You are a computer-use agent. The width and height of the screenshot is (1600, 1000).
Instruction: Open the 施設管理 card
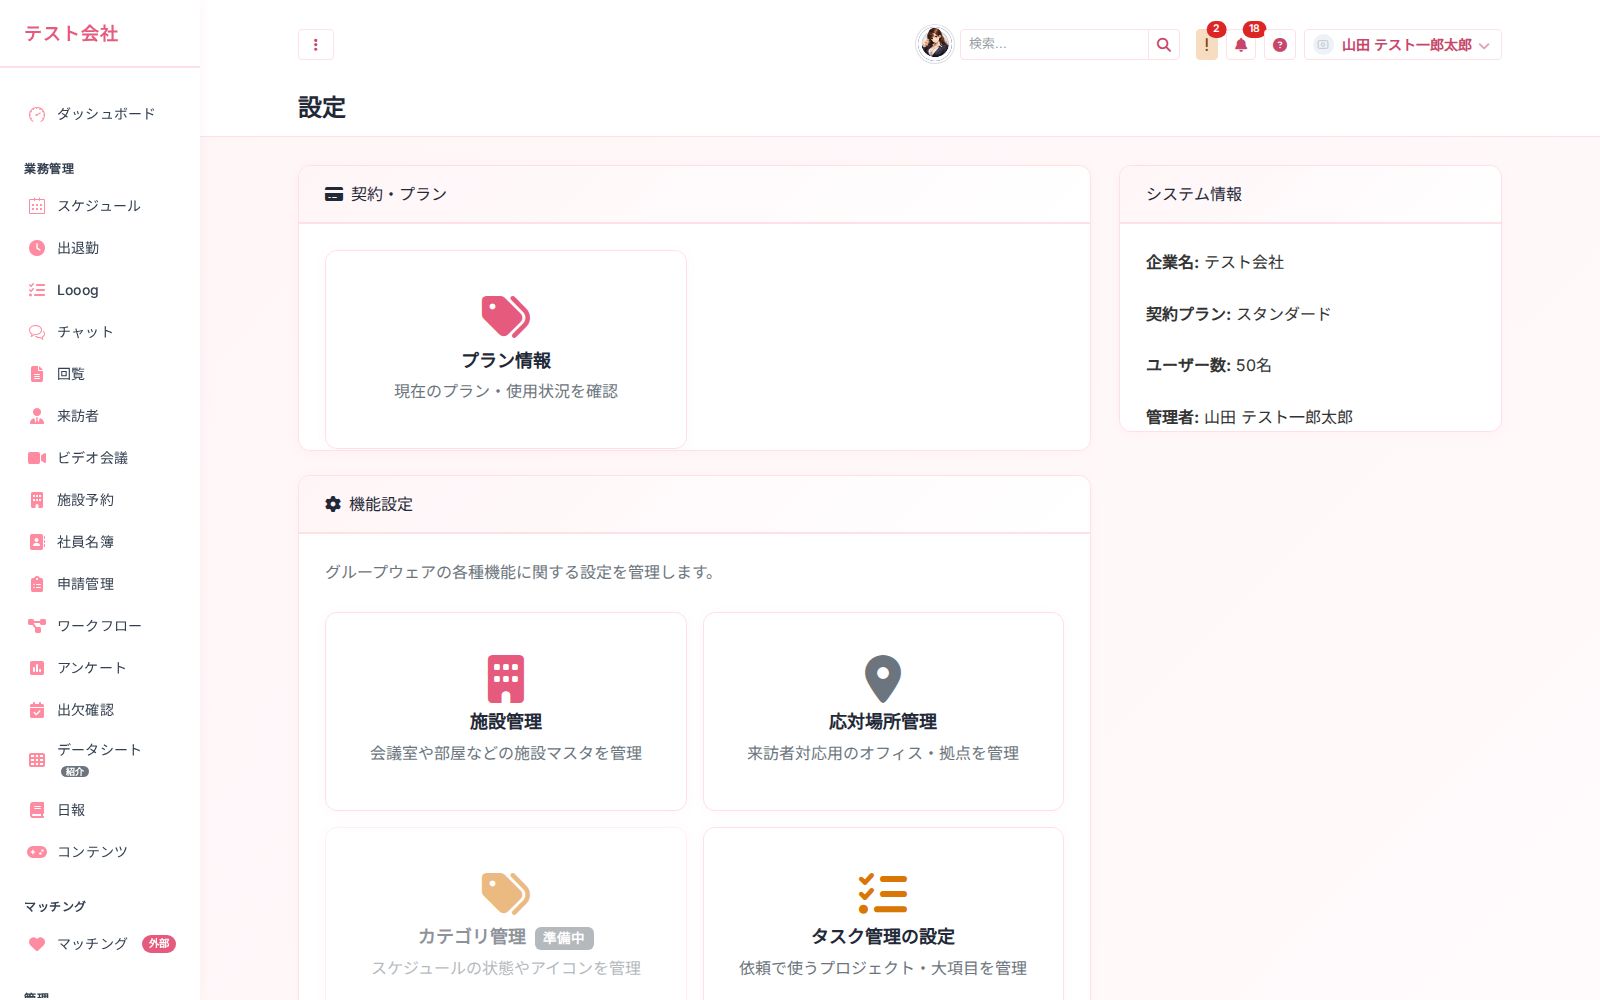click(x=506, y=711)
